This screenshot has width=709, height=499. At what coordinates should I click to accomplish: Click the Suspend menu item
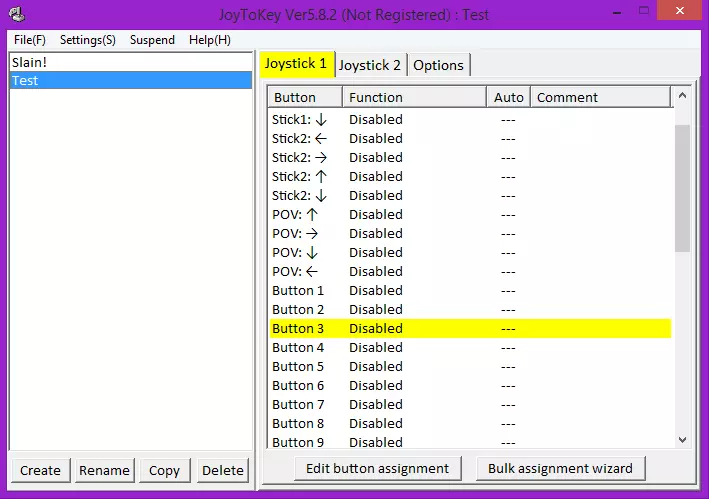(152, 40)
